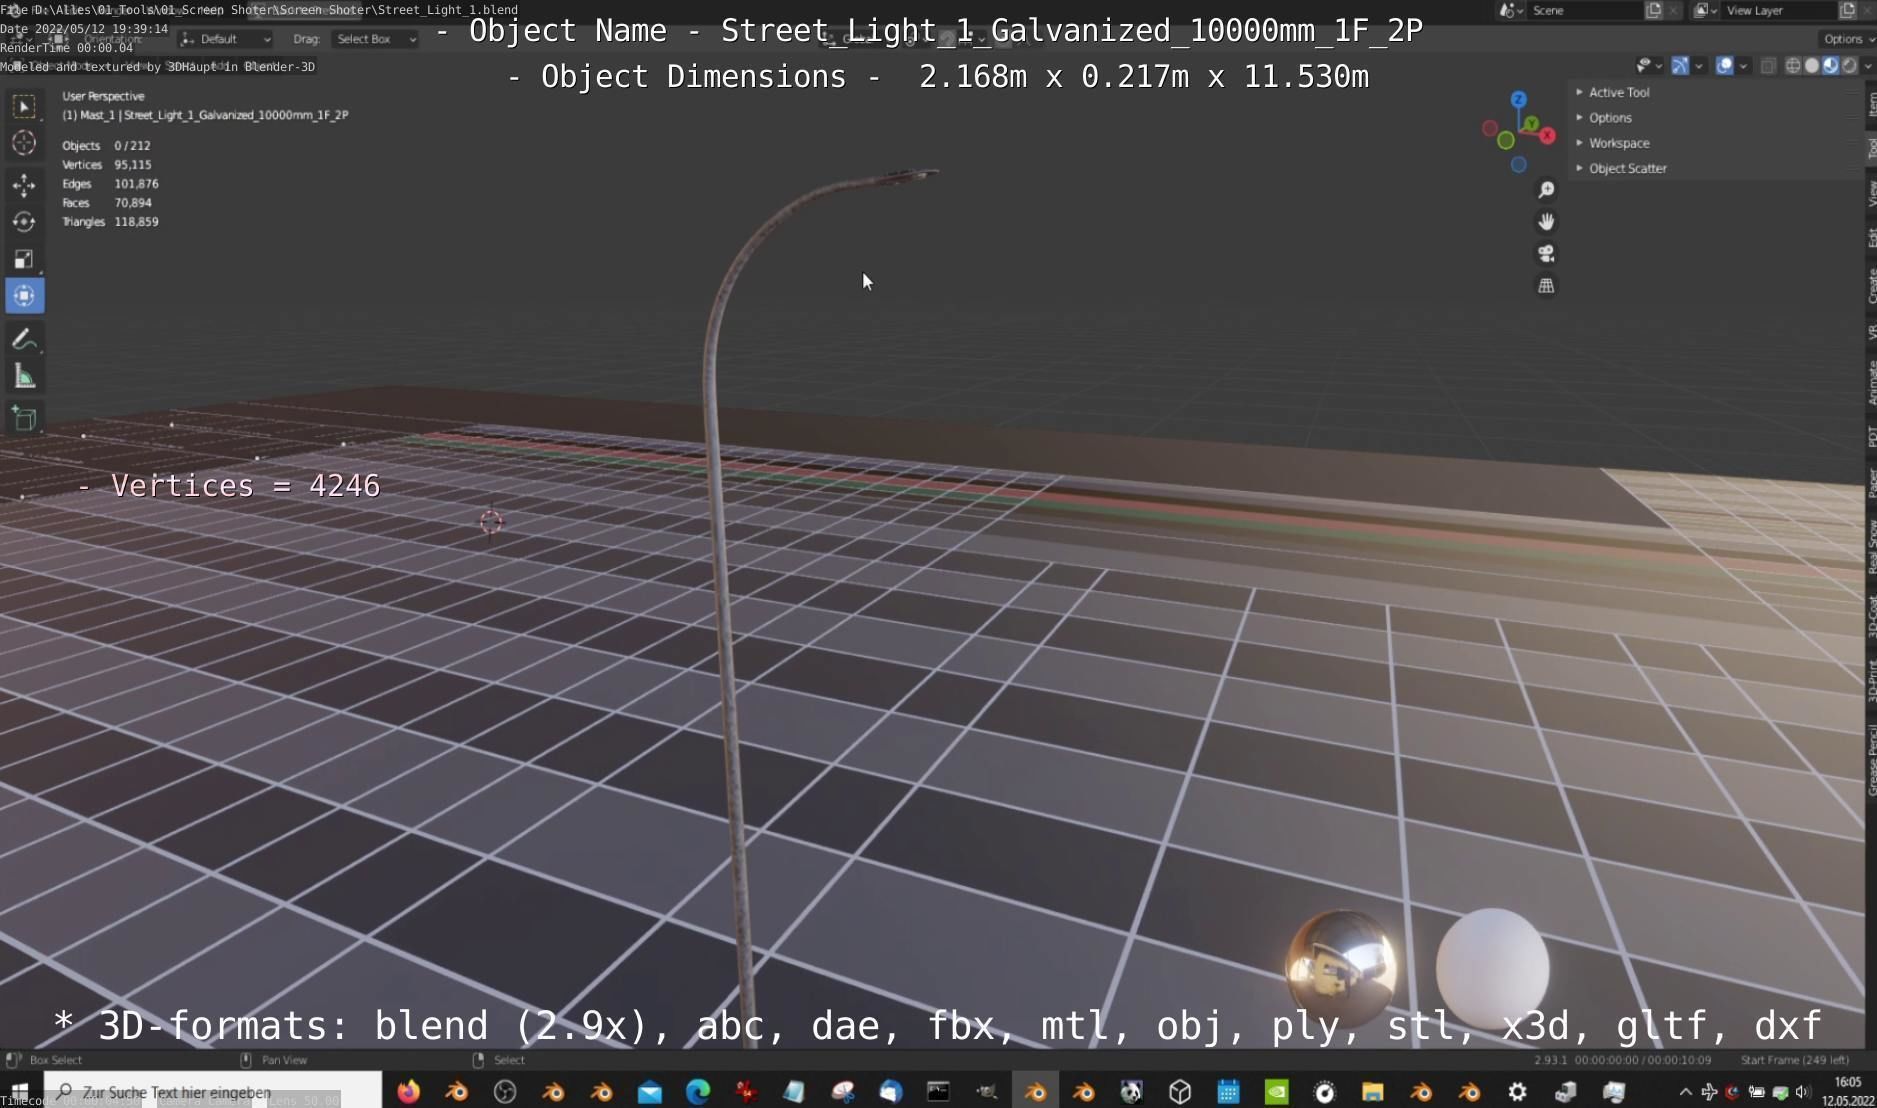1877x1108 pixels.
Task: Toggle viewport overlays display
Action: pos(1725,66)
